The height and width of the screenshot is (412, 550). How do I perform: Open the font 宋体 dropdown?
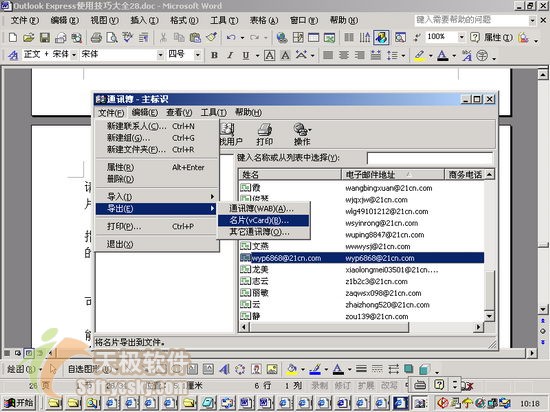pos(160,55)
